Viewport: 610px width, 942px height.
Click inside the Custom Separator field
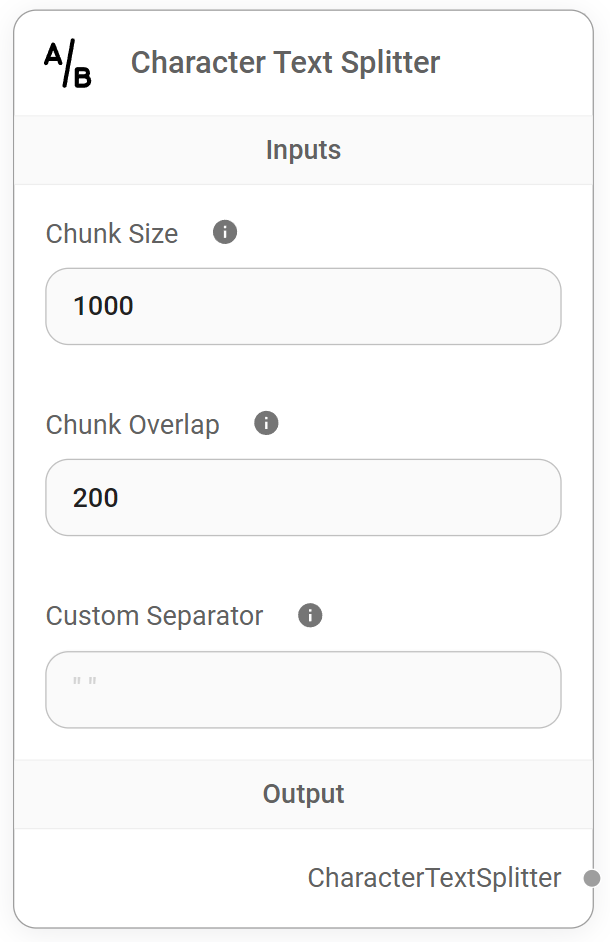pos(303,689)
